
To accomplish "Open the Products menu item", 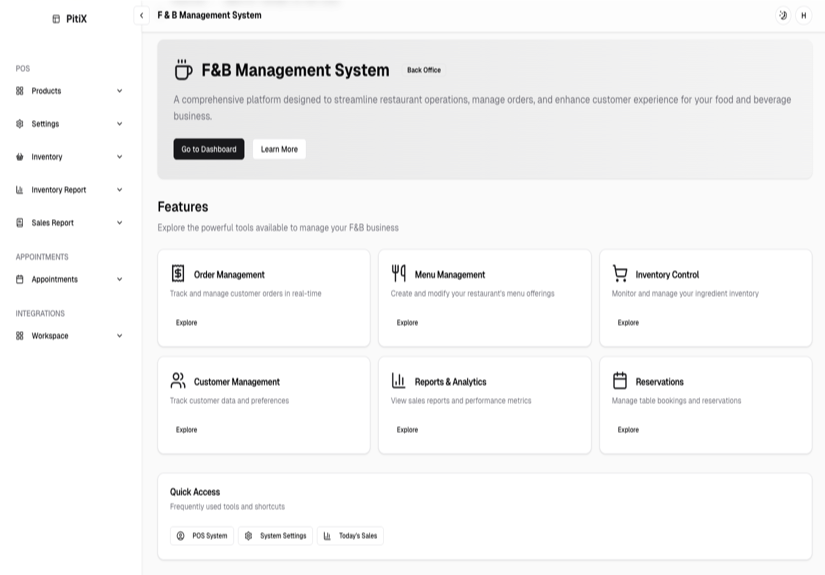I will click(x=69, y=91).
